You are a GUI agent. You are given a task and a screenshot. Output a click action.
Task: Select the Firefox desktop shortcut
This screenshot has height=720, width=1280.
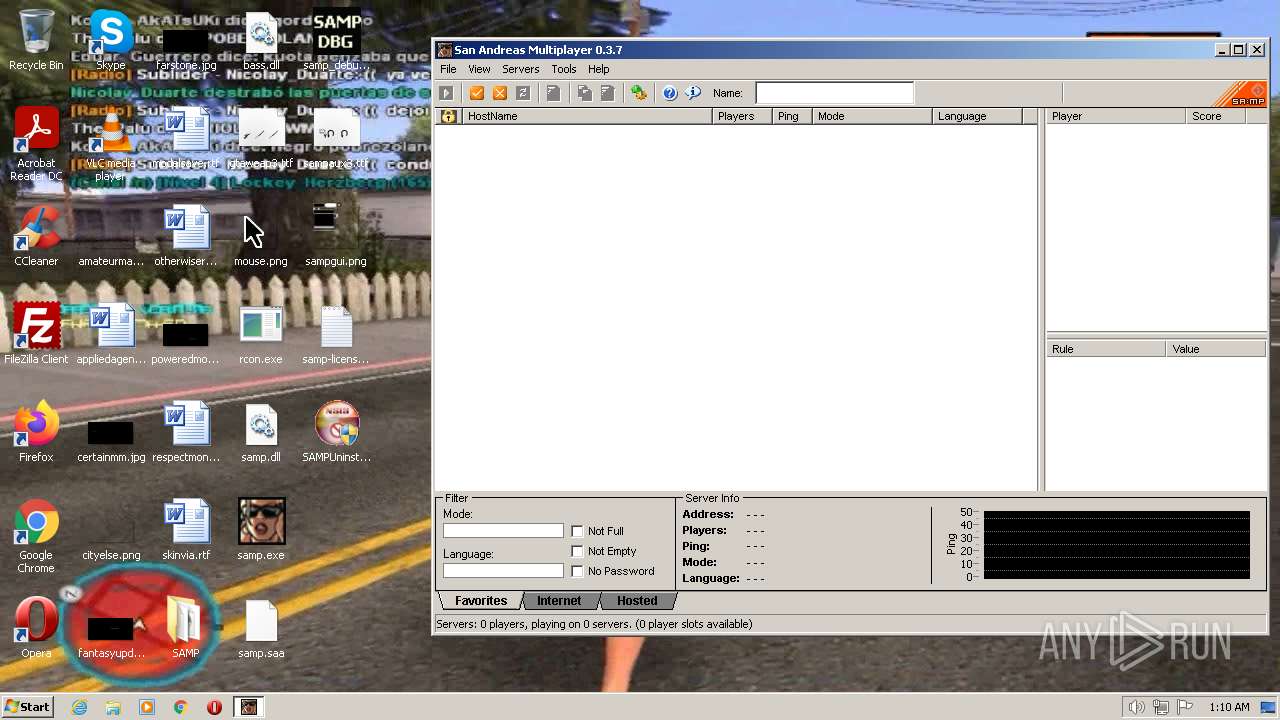(x=36, y=432)
